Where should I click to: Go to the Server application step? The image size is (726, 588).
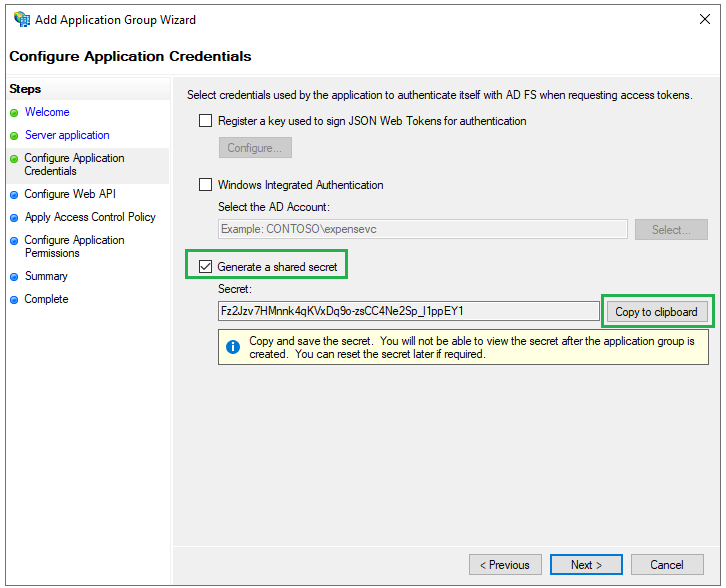(67, 135)
